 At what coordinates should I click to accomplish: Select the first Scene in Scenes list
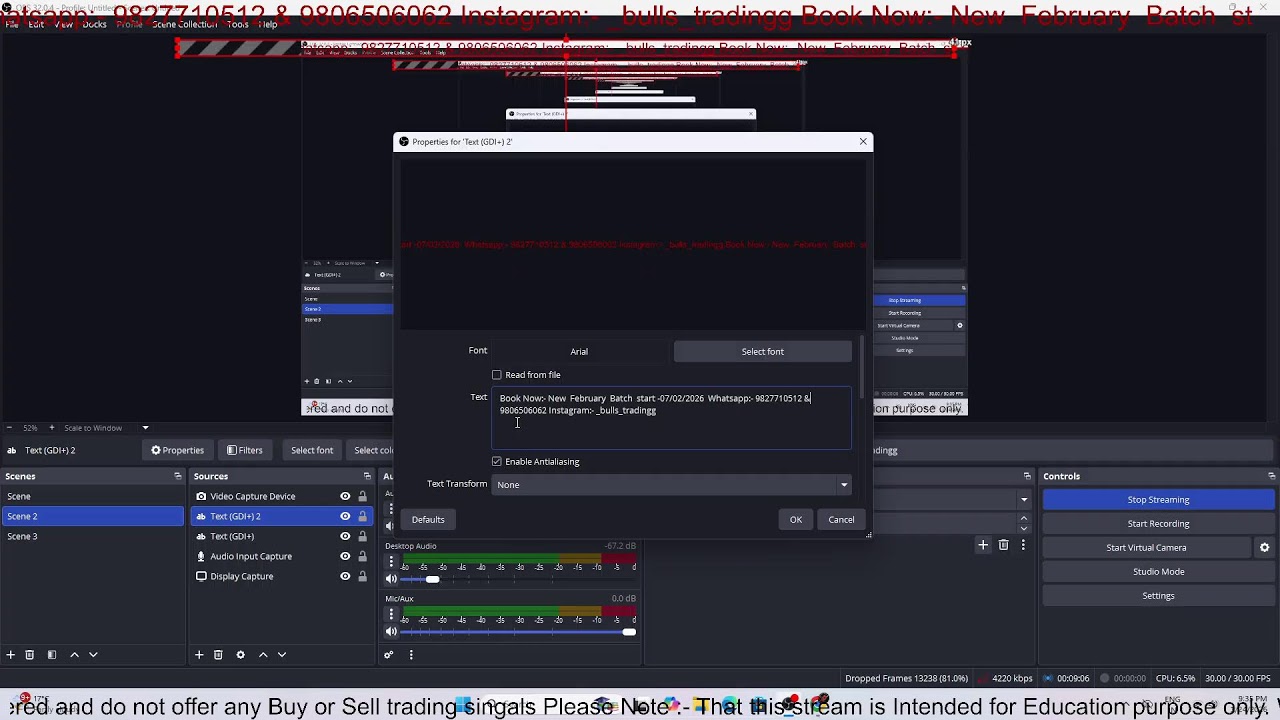92,496
